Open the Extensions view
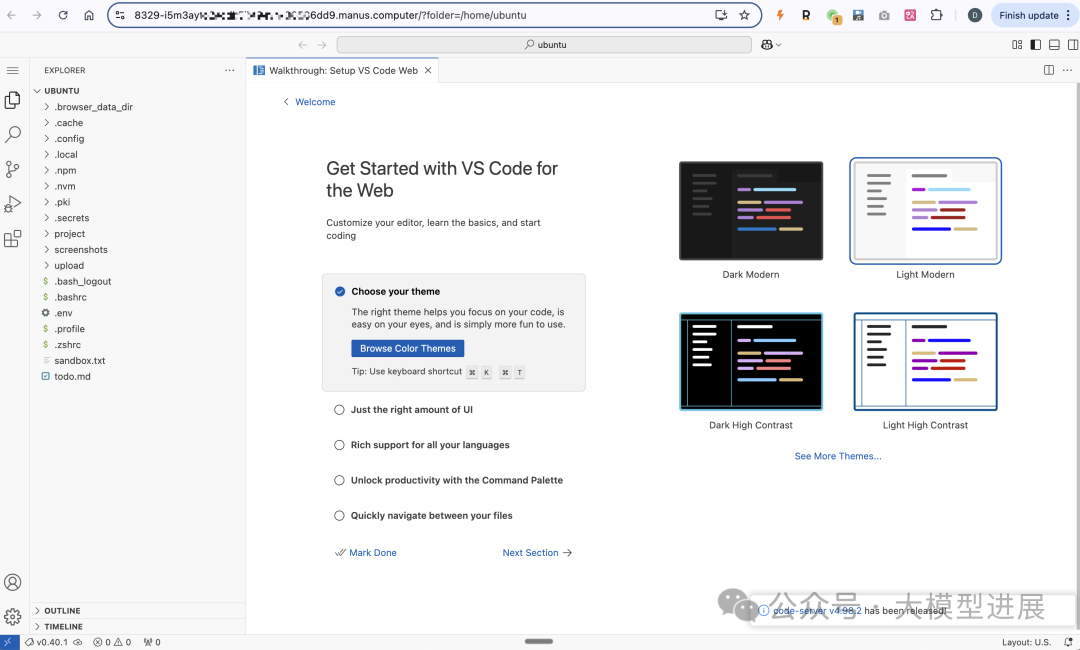Viewport: 1080px width, 650px height. pos(12,239)
